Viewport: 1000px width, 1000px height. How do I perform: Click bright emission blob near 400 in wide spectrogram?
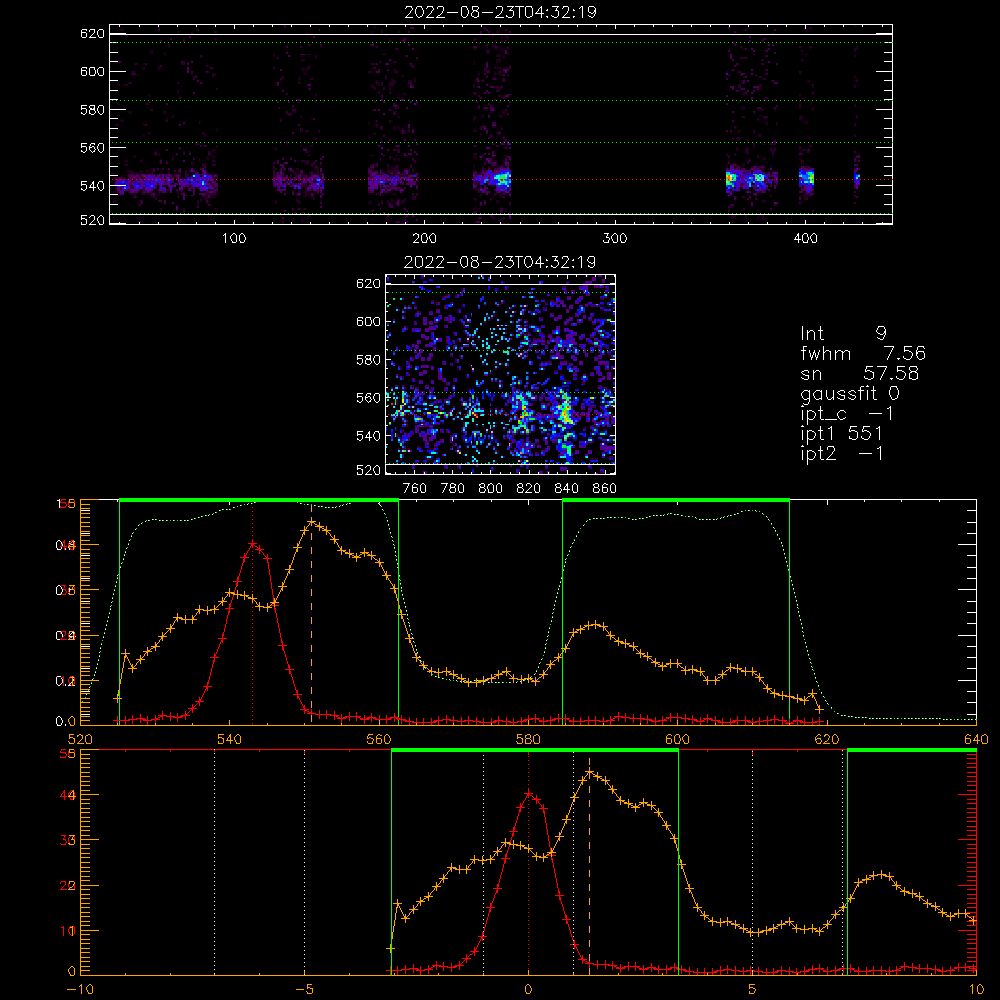click(x=807, y=178)
